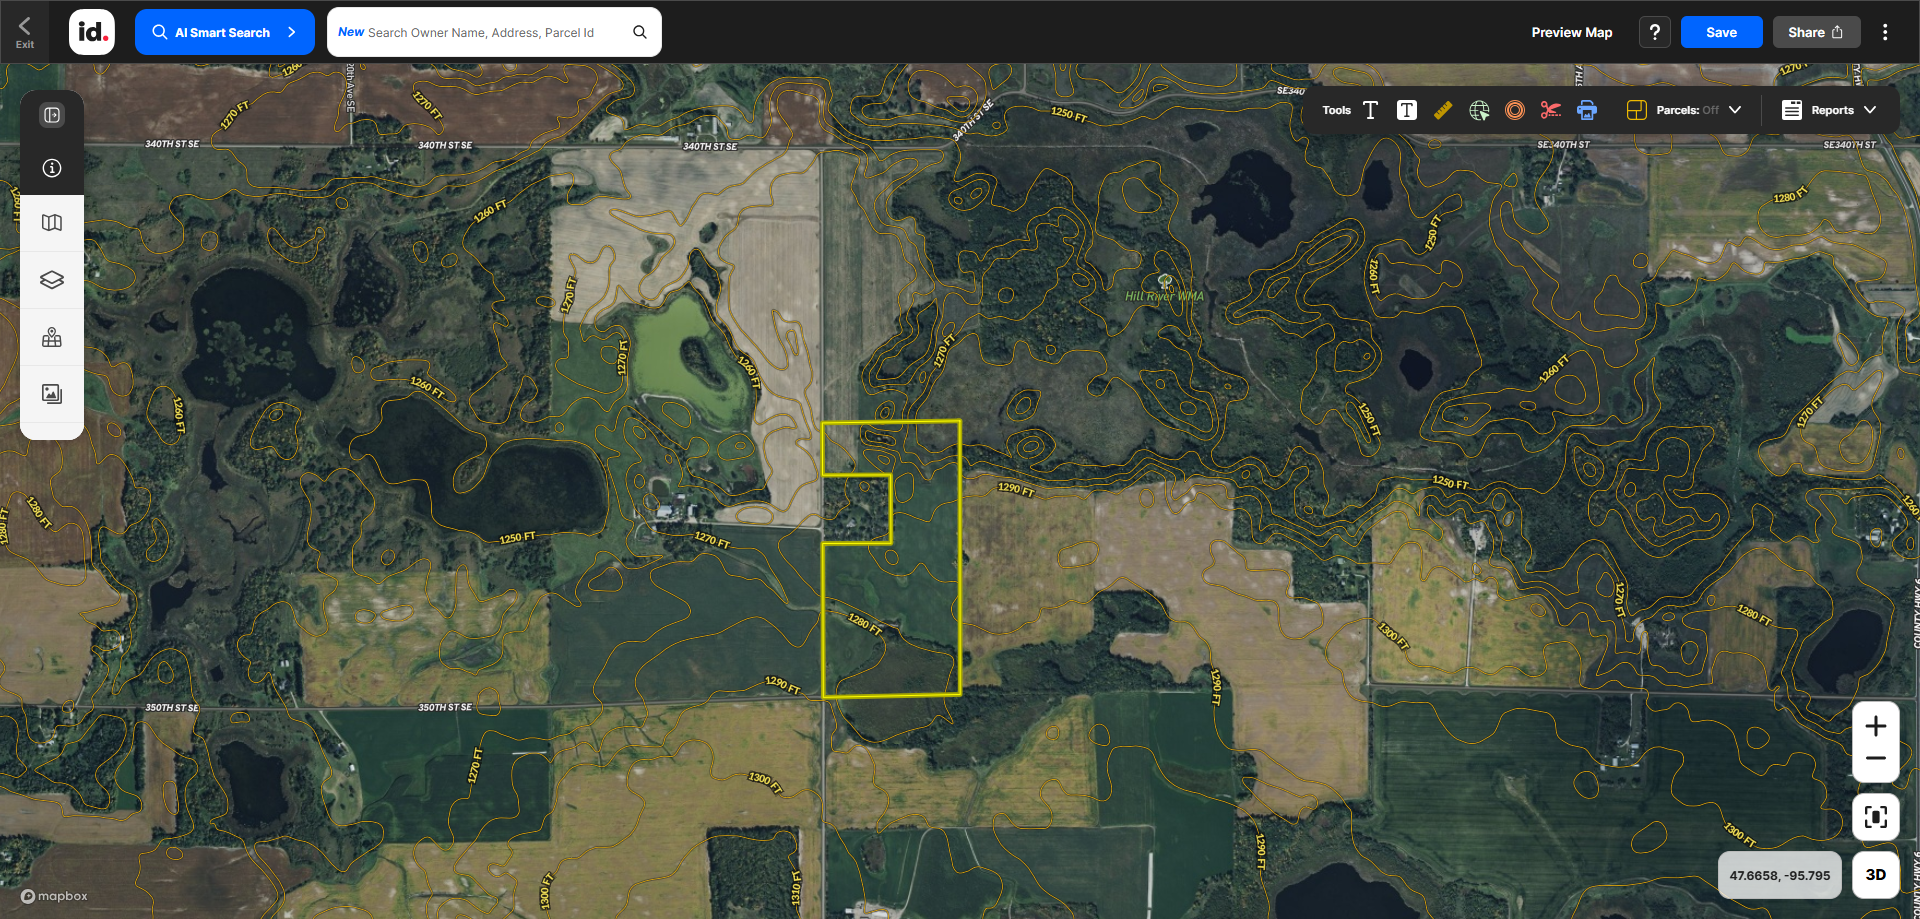Screen dimensions: 1920x919
Task: Open the id. logo home
Action: (92, 32)
